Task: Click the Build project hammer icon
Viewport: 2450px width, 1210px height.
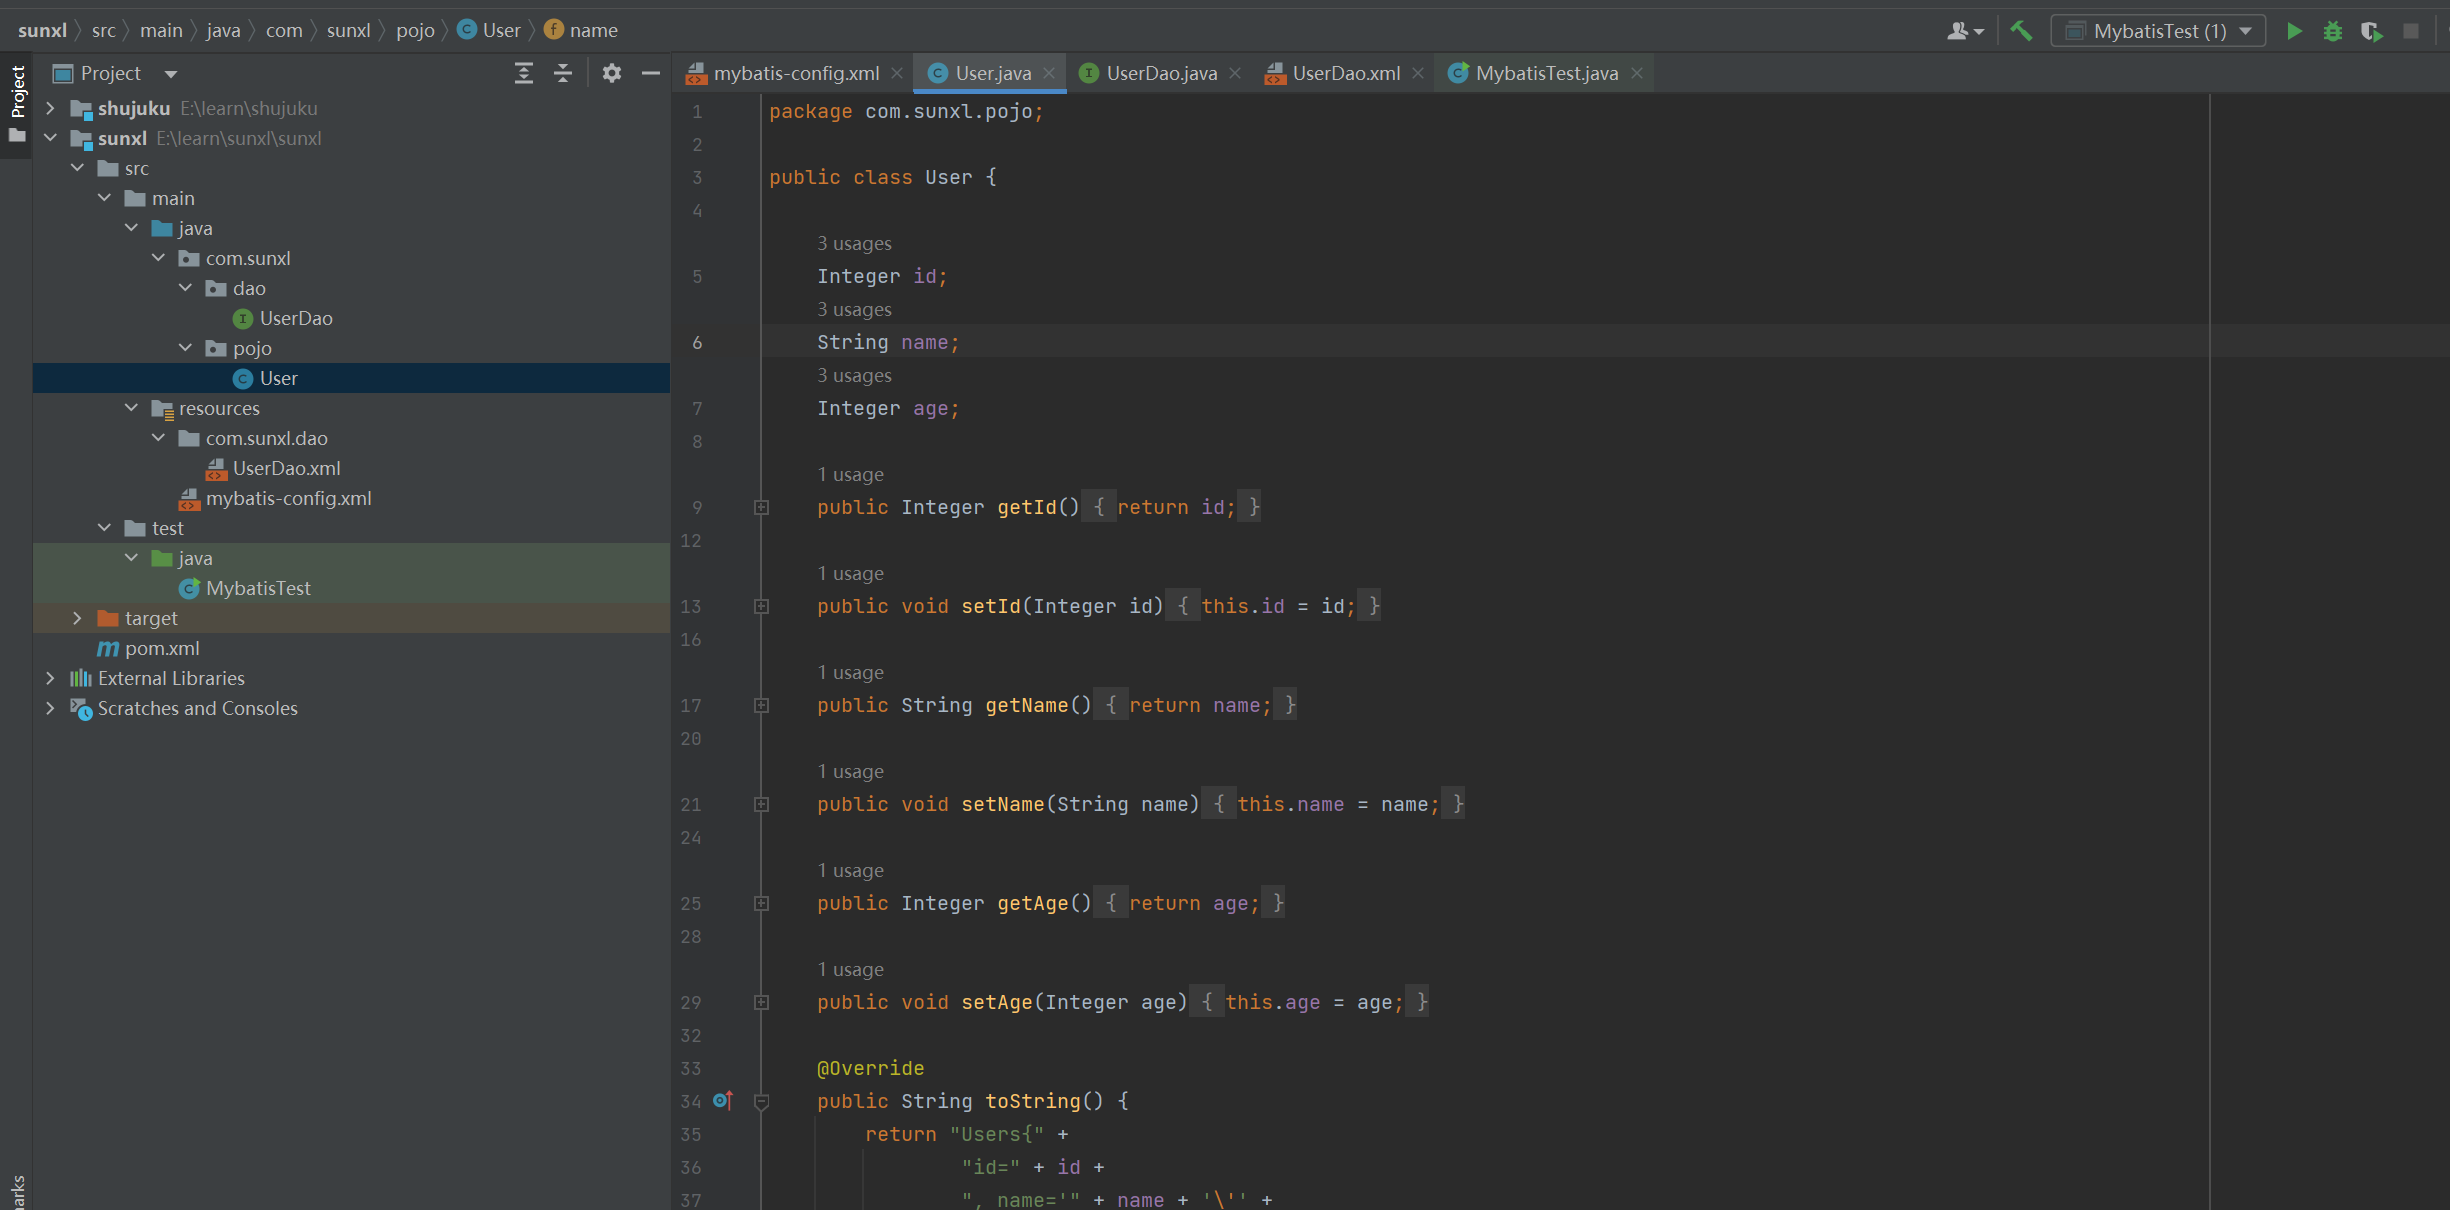Action: (x=2021, y=31)
